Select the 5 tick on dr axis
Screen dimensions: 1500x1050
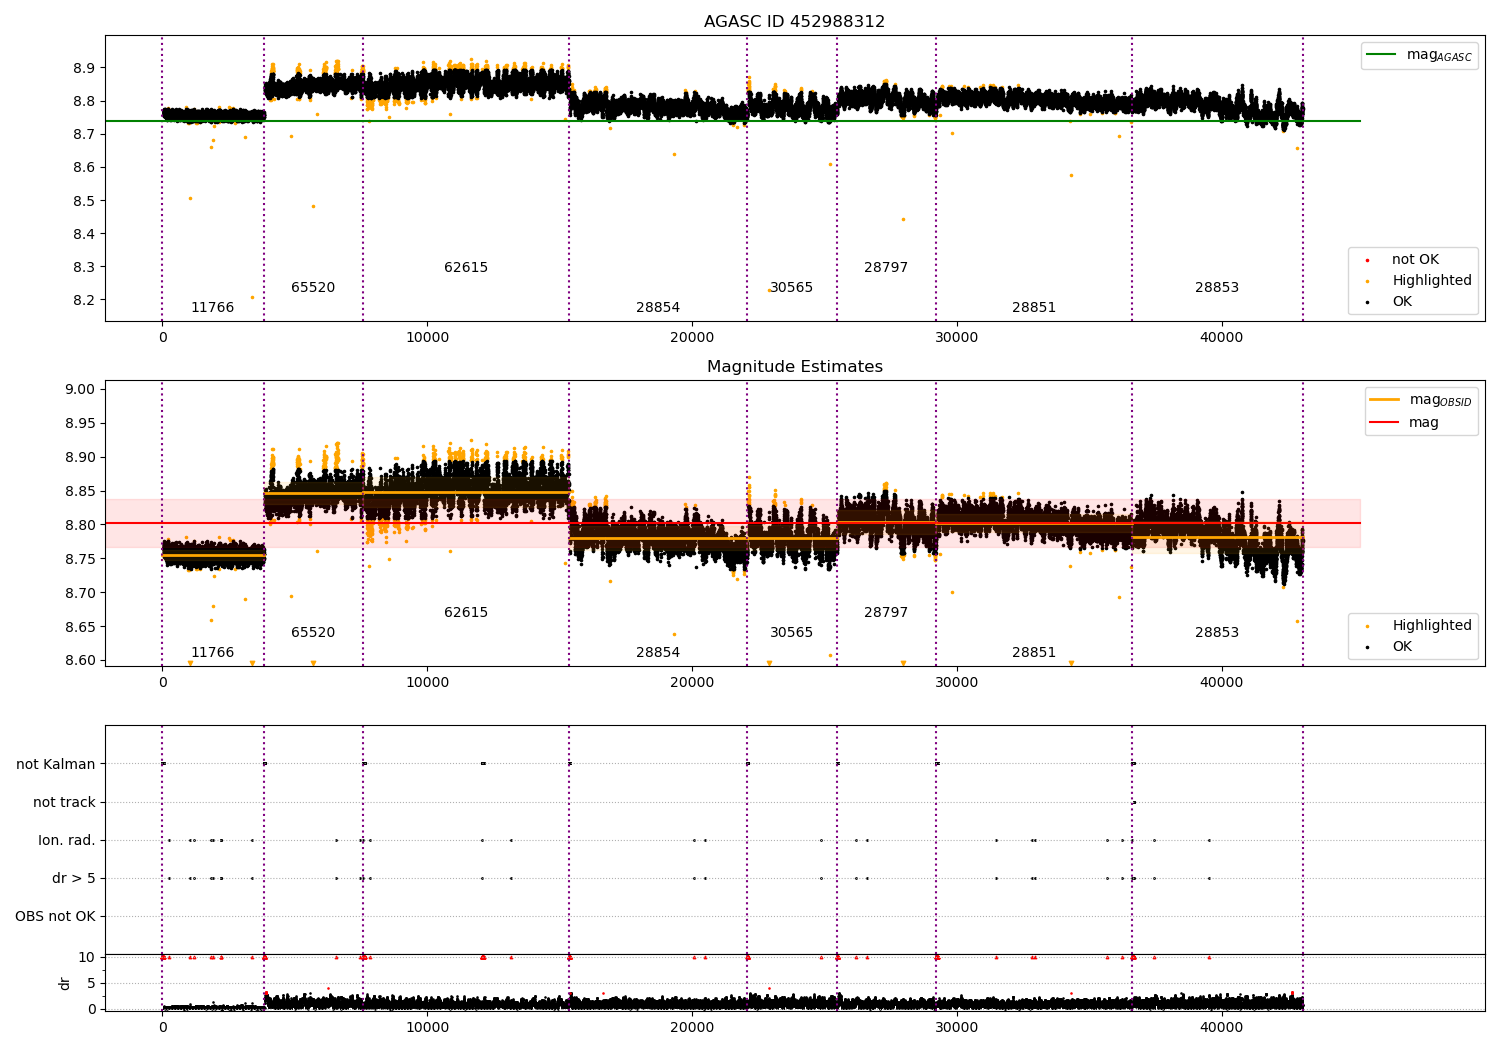[x=91, y=983]
